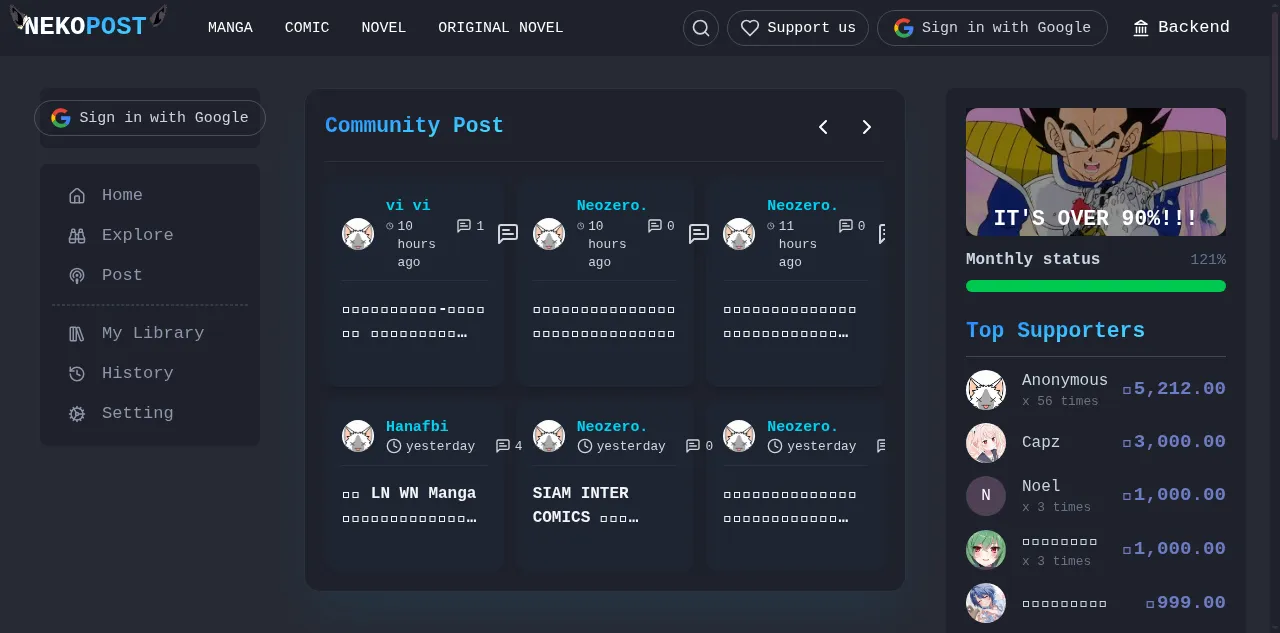This screenshot has height=633, width=1280.
Task: Show next Community Post page
Action: point(867,127)
